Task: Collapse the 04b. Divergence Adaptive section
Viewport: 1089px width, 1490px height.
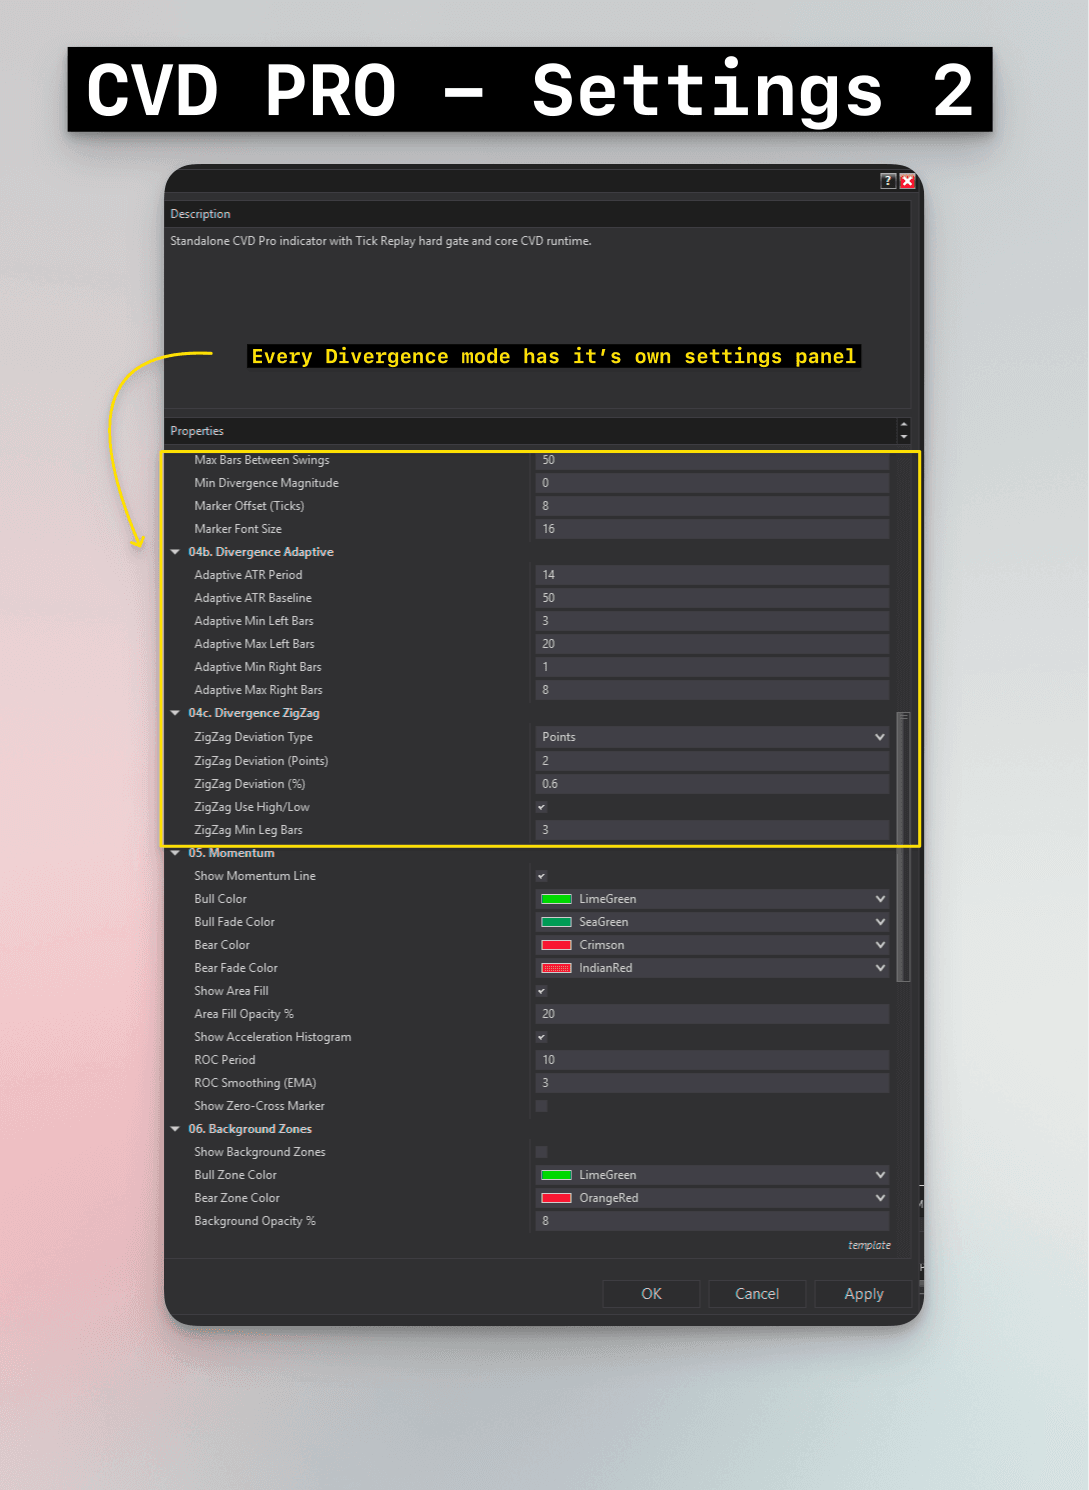Action: click(x=176, y=552)
